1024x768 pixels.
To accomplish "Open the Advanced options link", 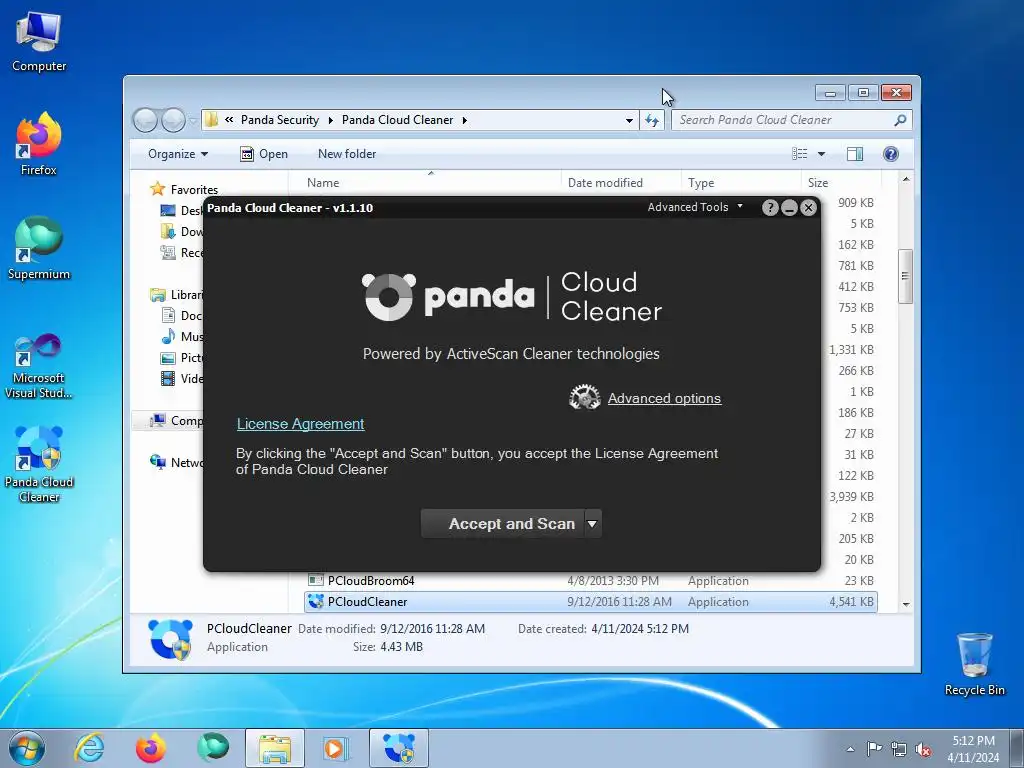I will tap(664, 398).
